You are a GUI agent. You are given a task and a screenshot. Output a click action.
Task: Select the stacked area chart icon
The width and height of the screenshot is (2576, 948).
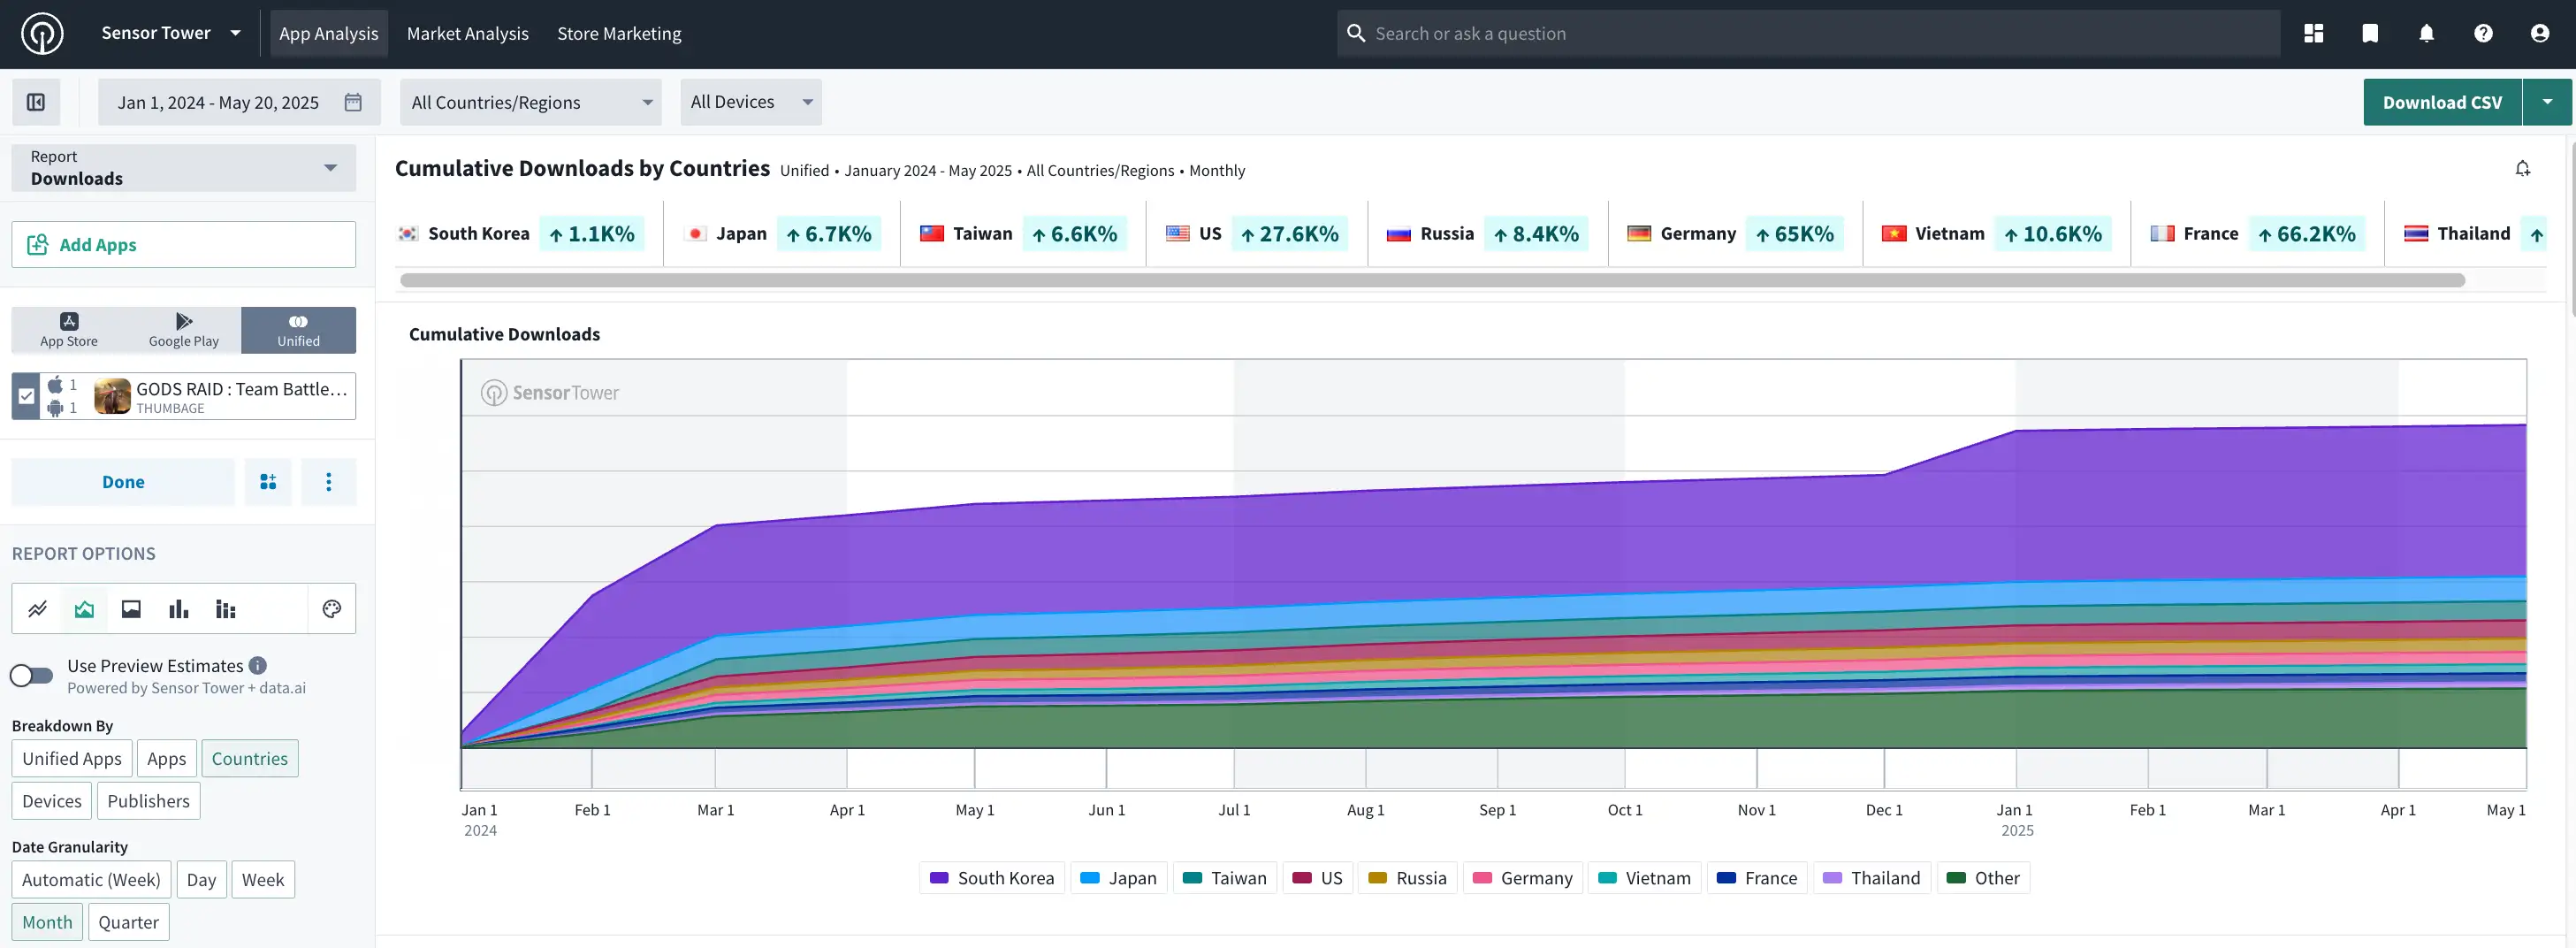84,609
